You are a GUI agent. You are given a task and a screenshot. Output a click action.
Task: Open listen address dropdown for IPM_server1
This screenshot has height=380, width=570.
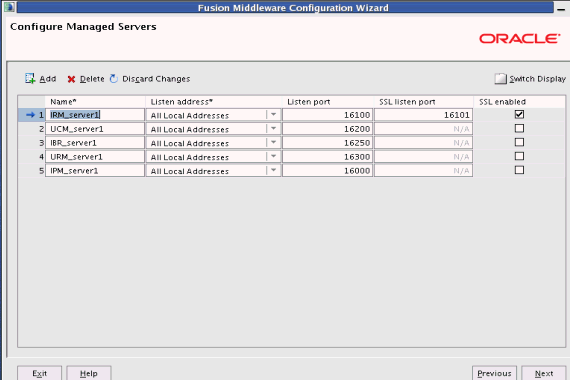(273, 171)
